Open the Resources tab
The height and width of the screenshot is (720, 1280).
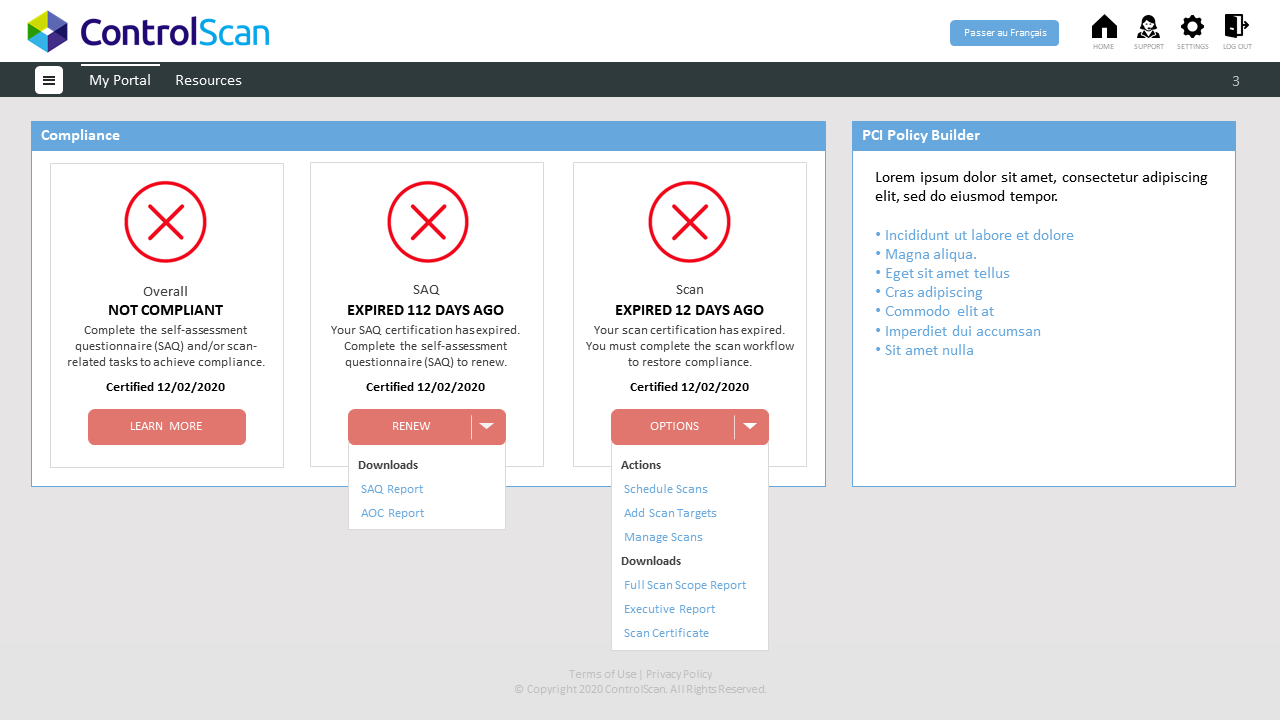[x=208, y=80]
